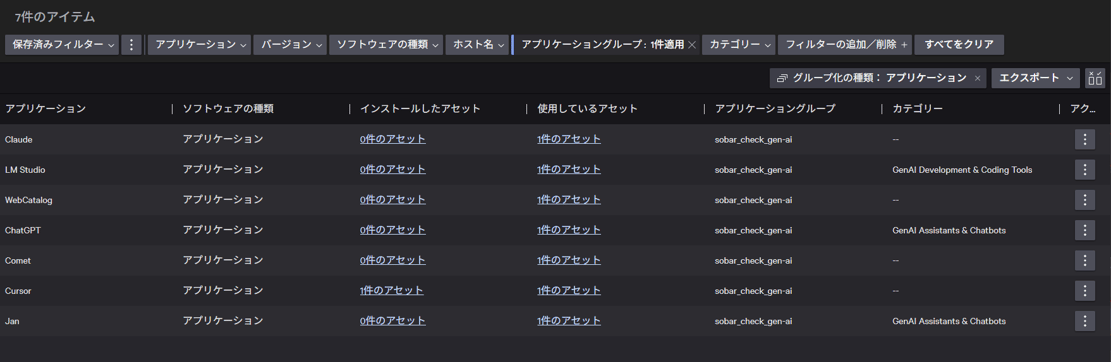Open ChatGPT's in-use assets link
The width and height of the screenshot is (1111, 362).
click(x=569, y=230)
